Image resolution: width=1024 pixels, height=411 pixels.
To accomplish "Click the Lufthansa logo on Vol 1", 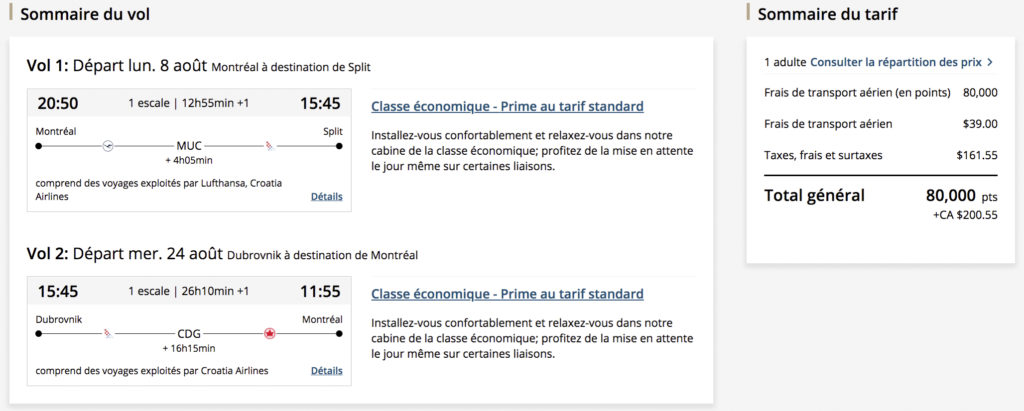I will (109, 145).
